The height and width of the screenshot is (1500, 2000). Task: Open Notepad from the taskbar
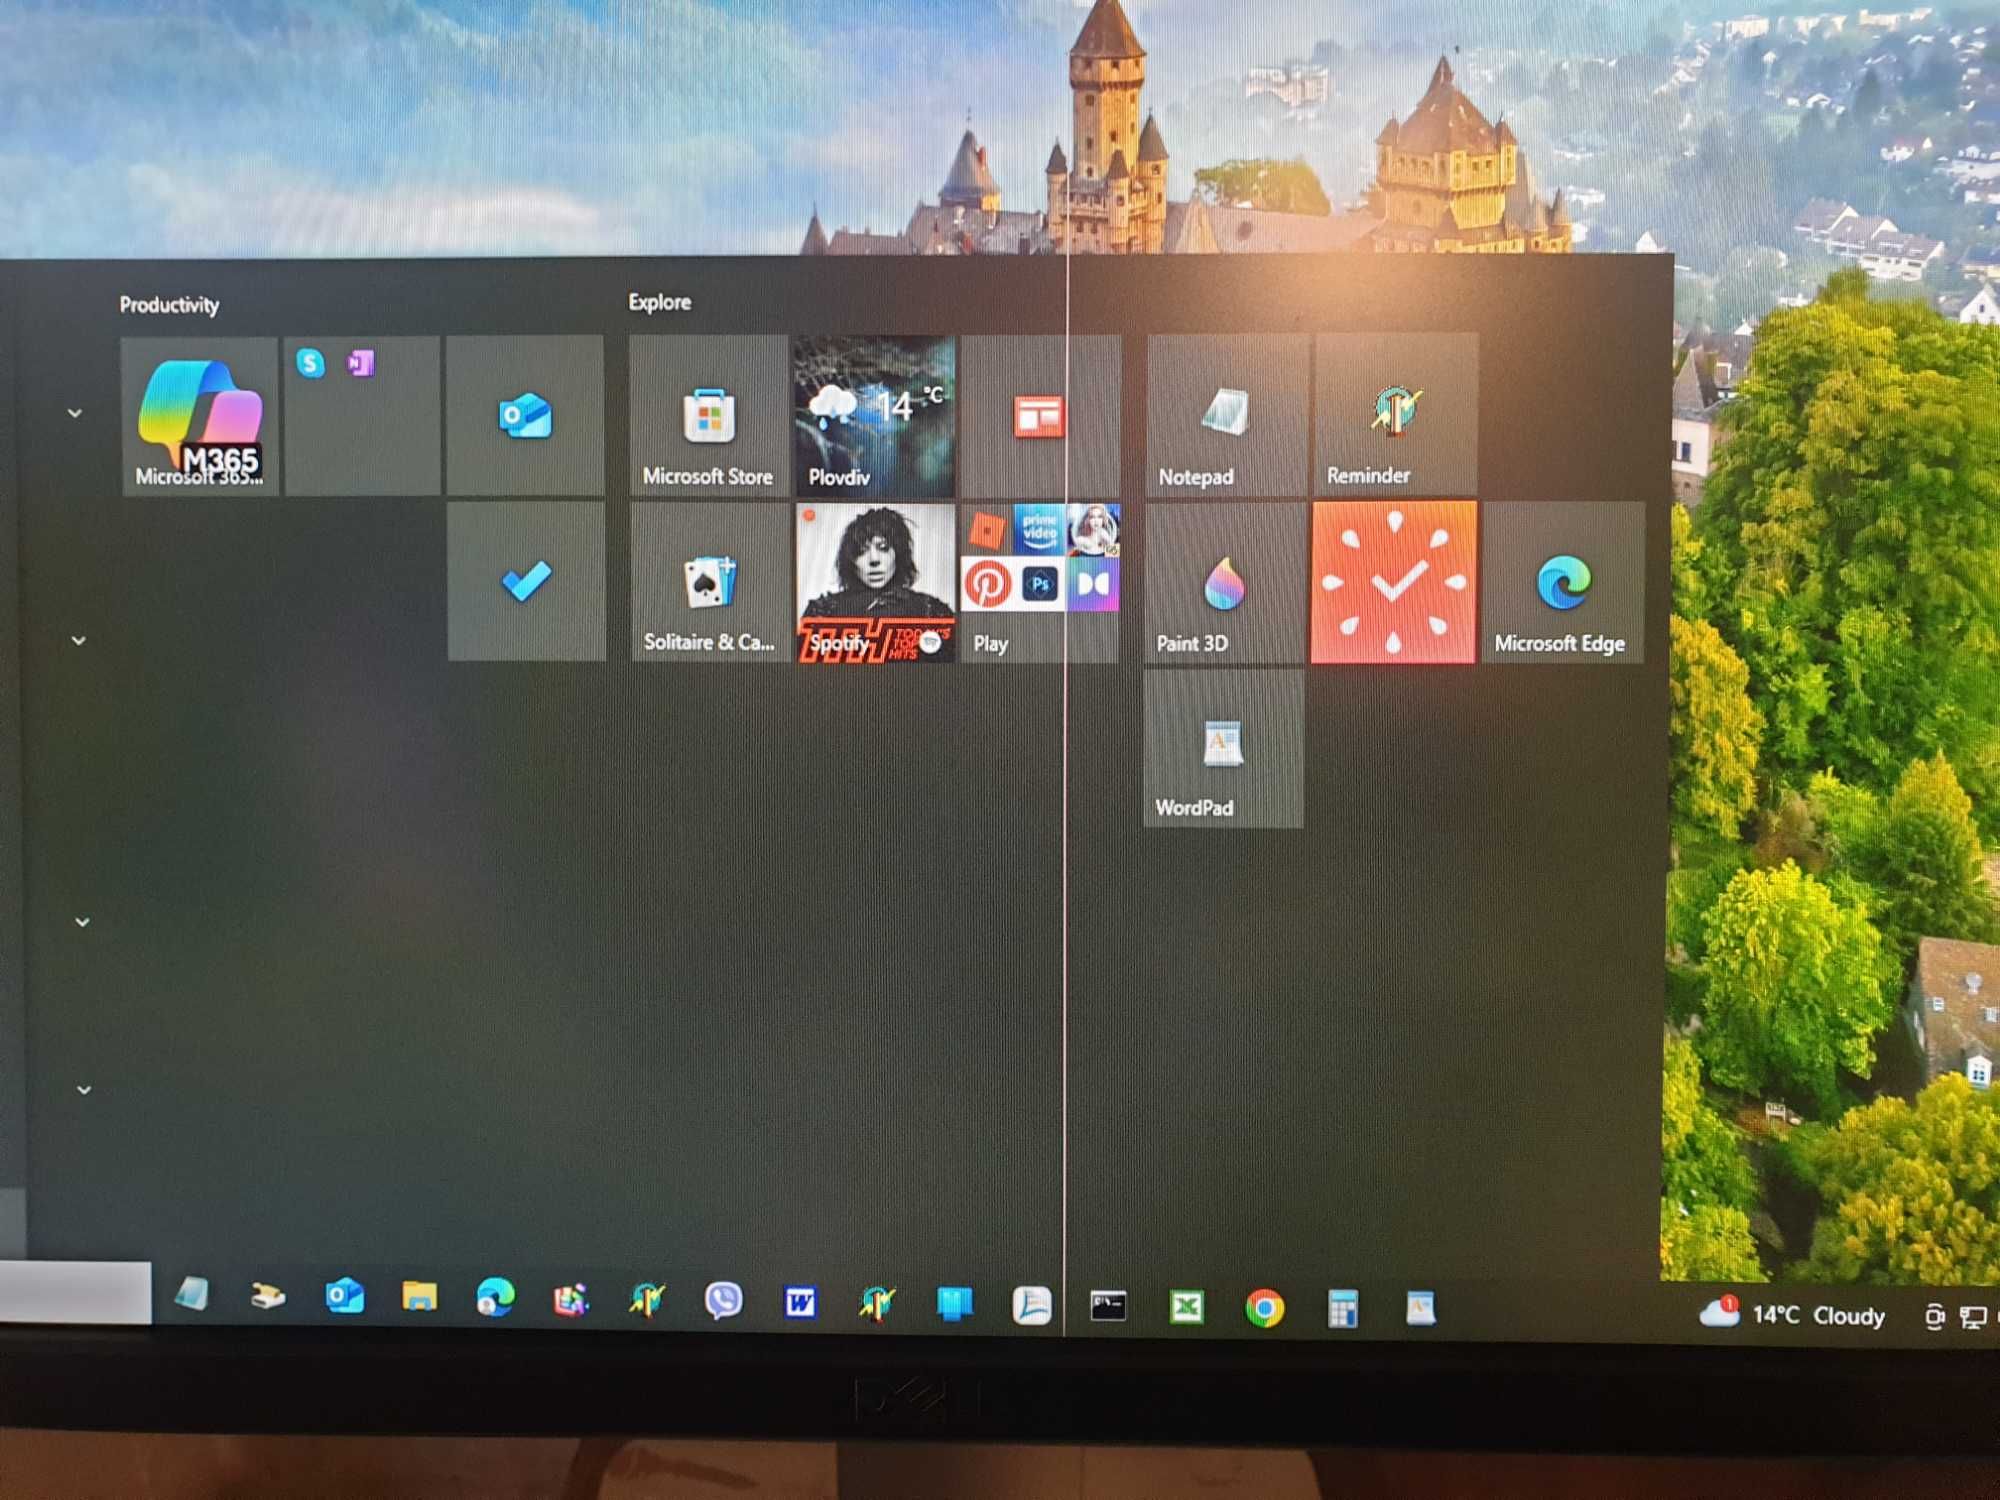tap(192, 1295)
